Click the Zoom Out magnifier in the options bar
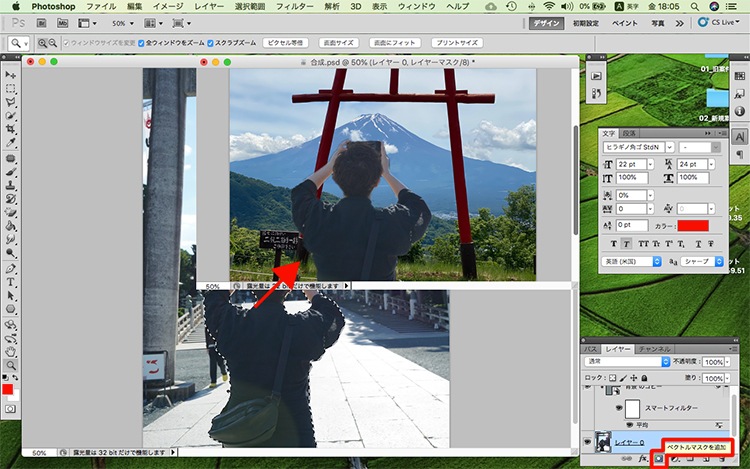The image size is (750, 469). point(53,43)
